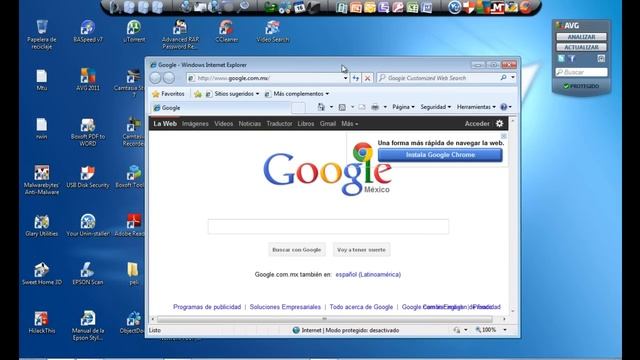Launch EPSON Scan desktop icon
640x360 pixels.
[x=88, y=273]
